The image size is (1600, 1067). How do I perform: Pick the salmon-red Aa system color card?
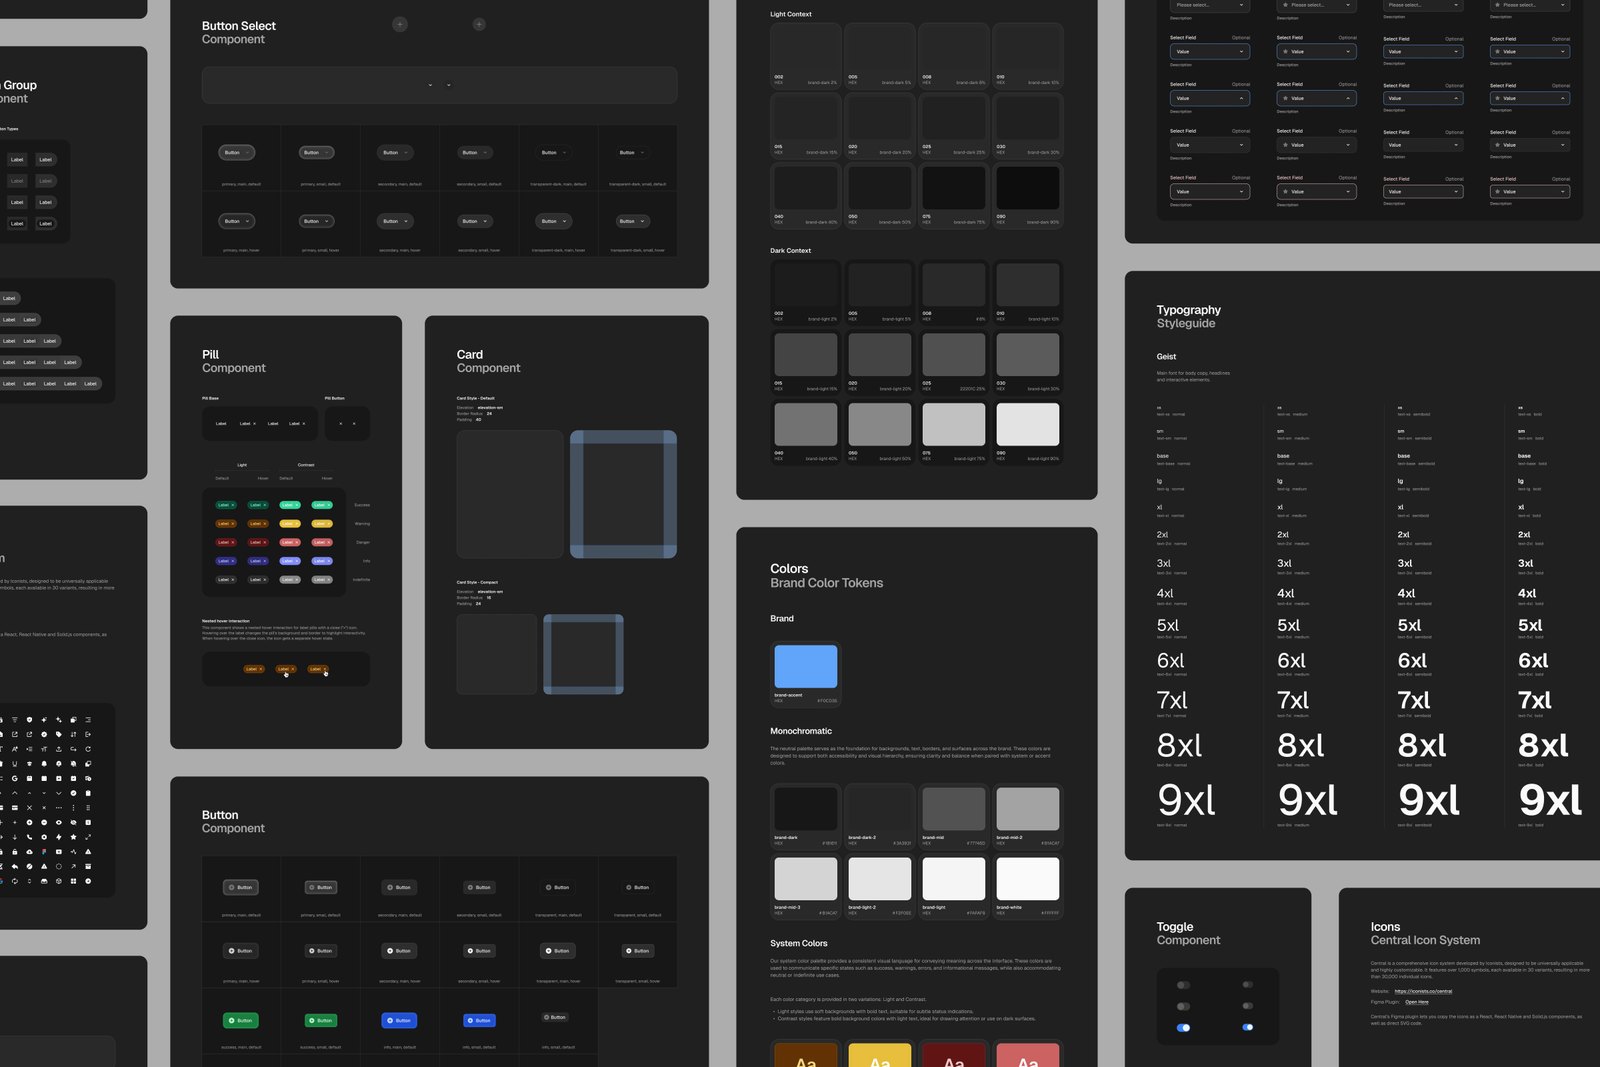[1028, 1055]
